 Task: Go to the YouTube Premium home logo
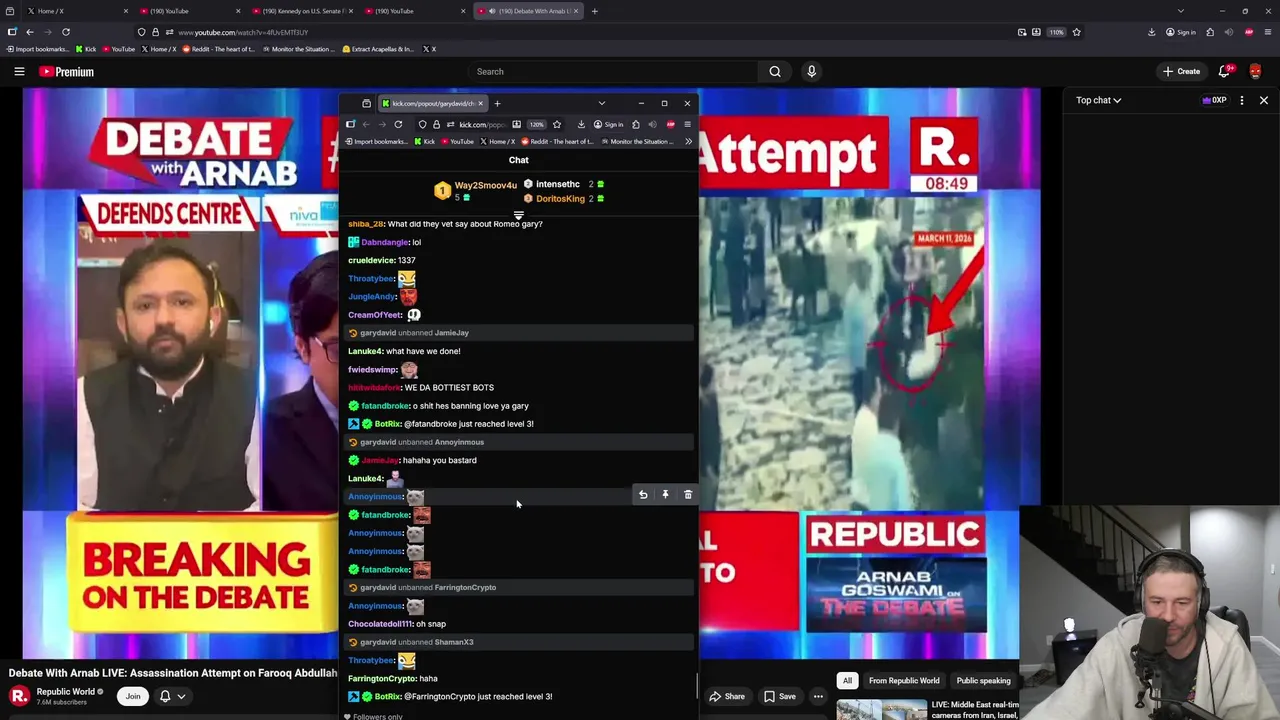pos(66,71)
